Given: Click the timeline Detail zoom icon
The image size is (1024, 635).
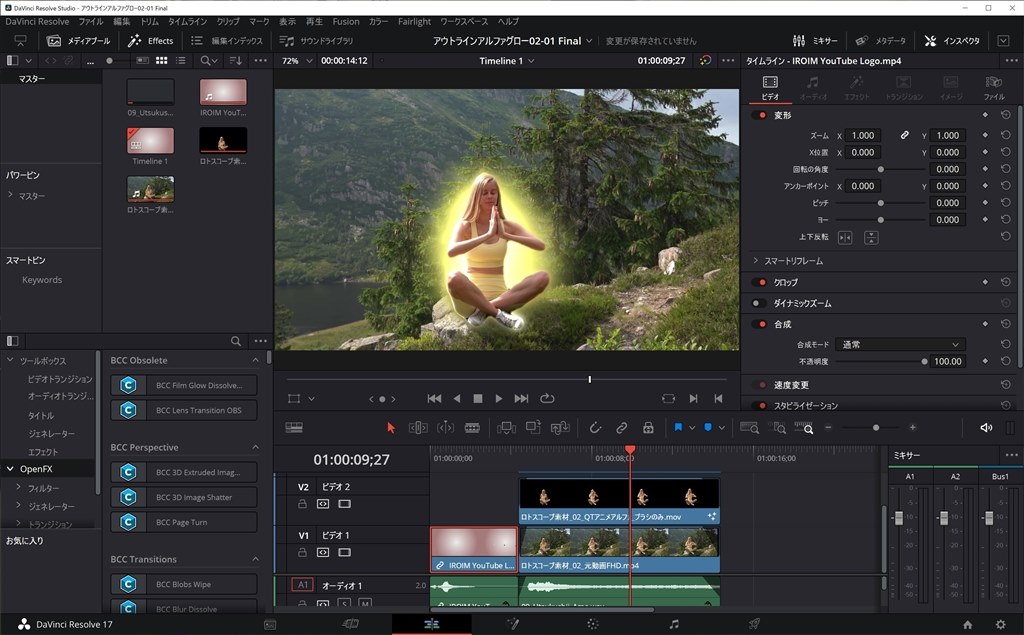Looking at the screenshot, I should (x=779, y=428).
